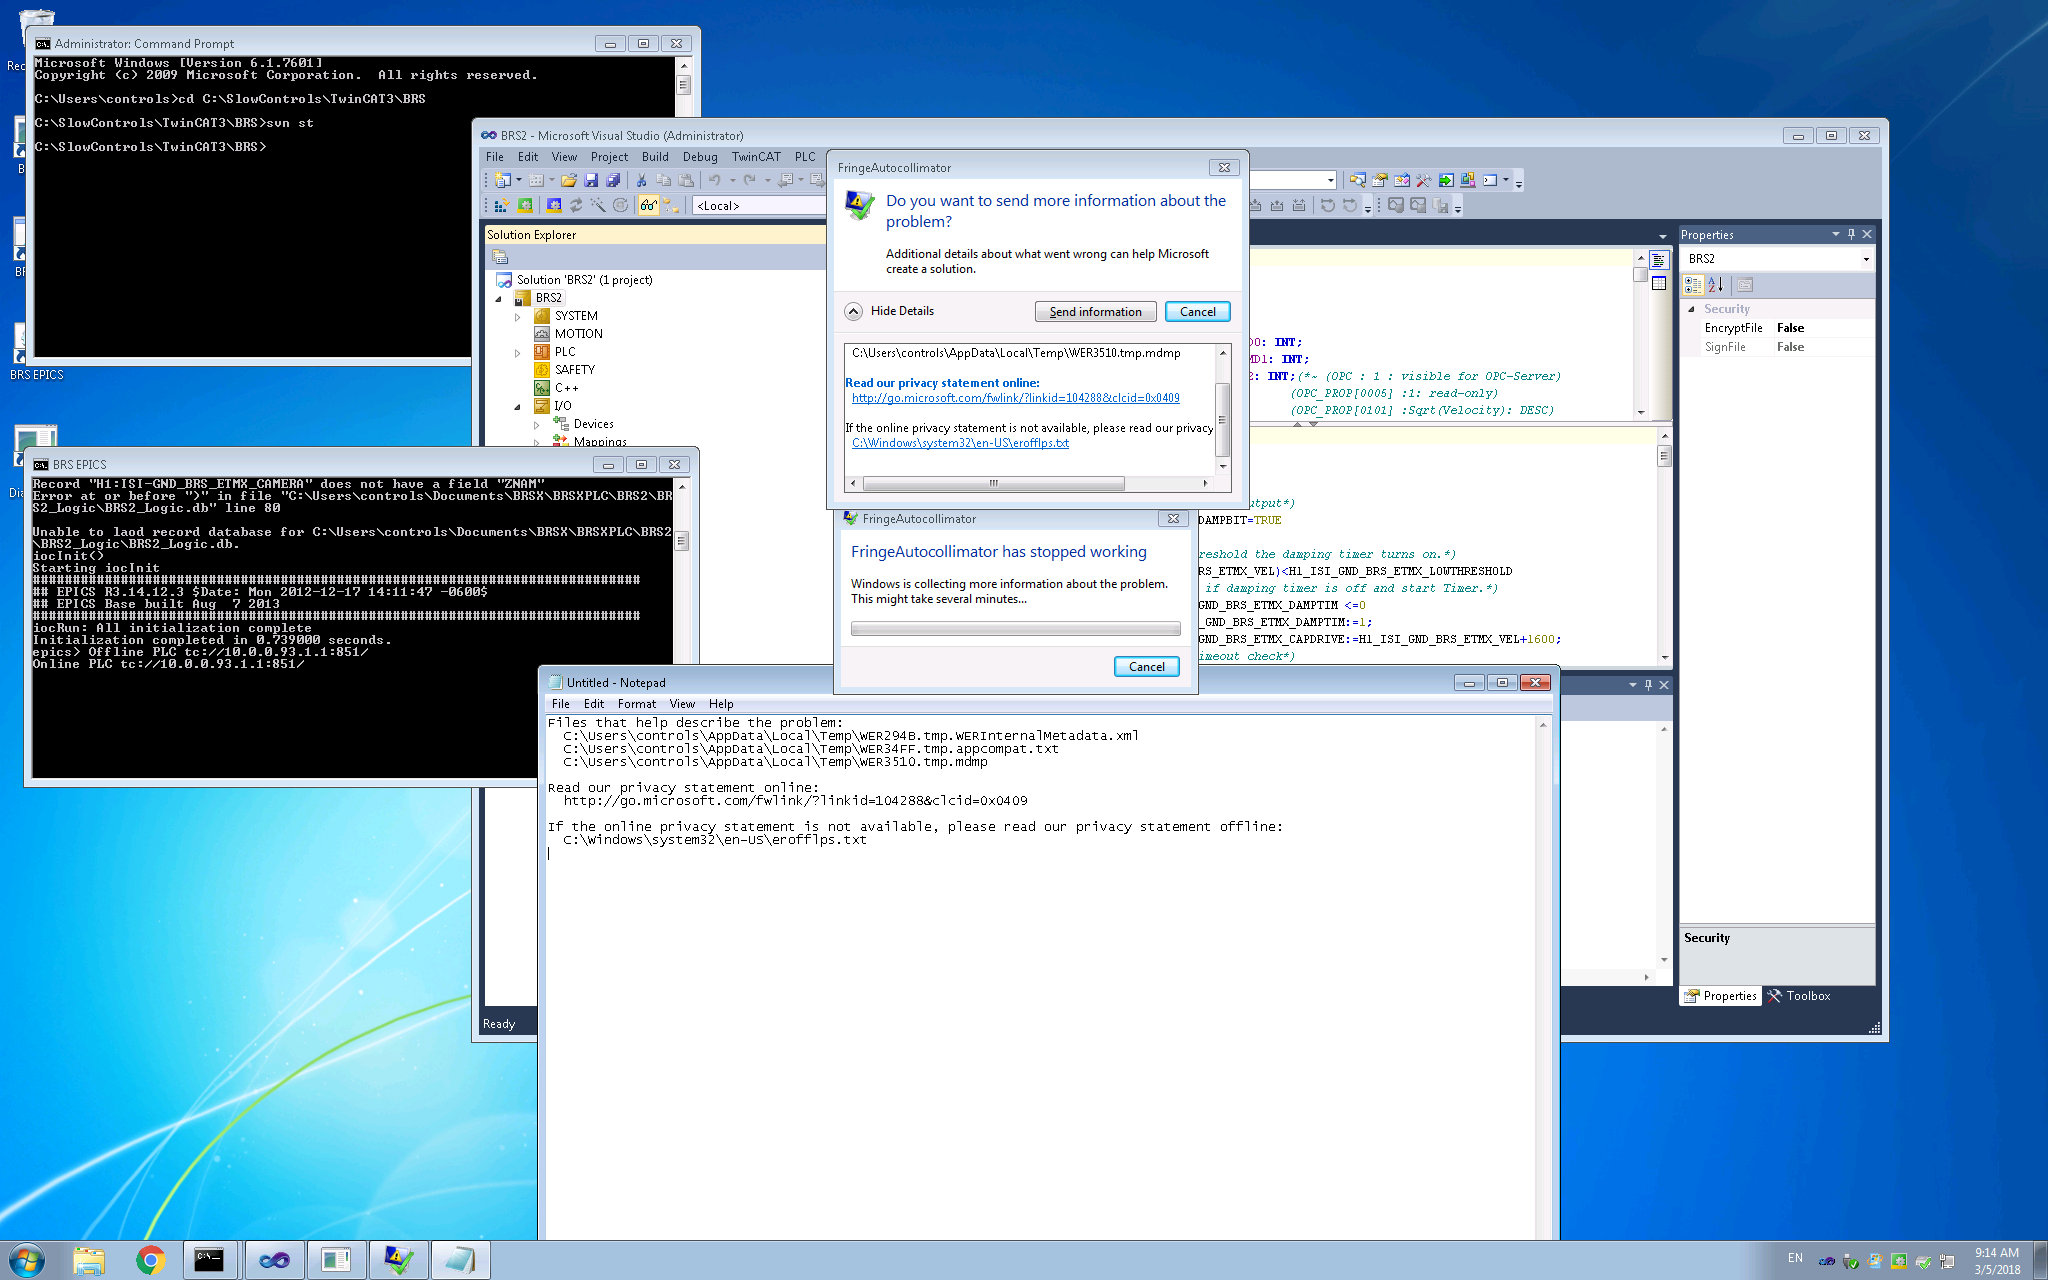Collapse Hide Details chevron in error dialog

click(853, 311)
